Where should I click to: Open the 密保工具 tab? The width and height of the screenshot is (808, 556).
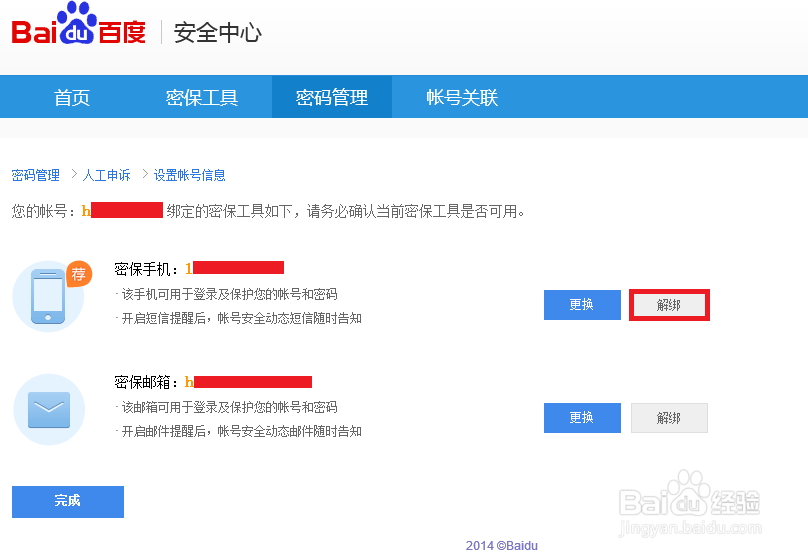(x=201, y=97)
